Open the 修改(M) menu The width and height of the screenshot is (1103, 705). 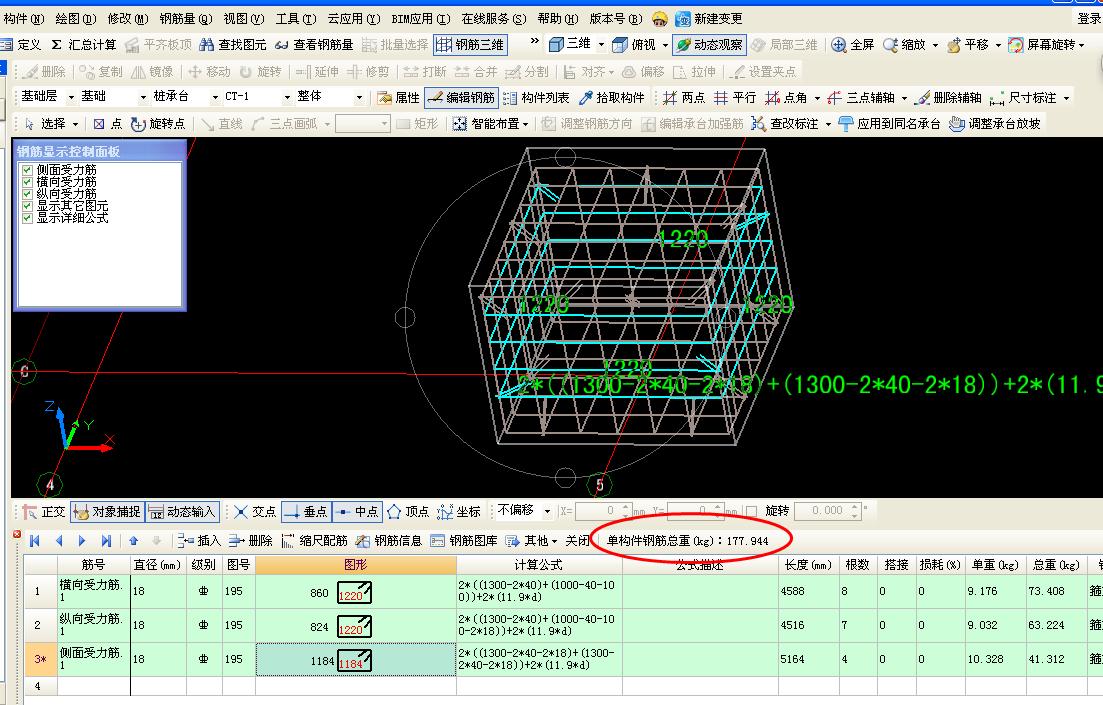pos(127,19)
